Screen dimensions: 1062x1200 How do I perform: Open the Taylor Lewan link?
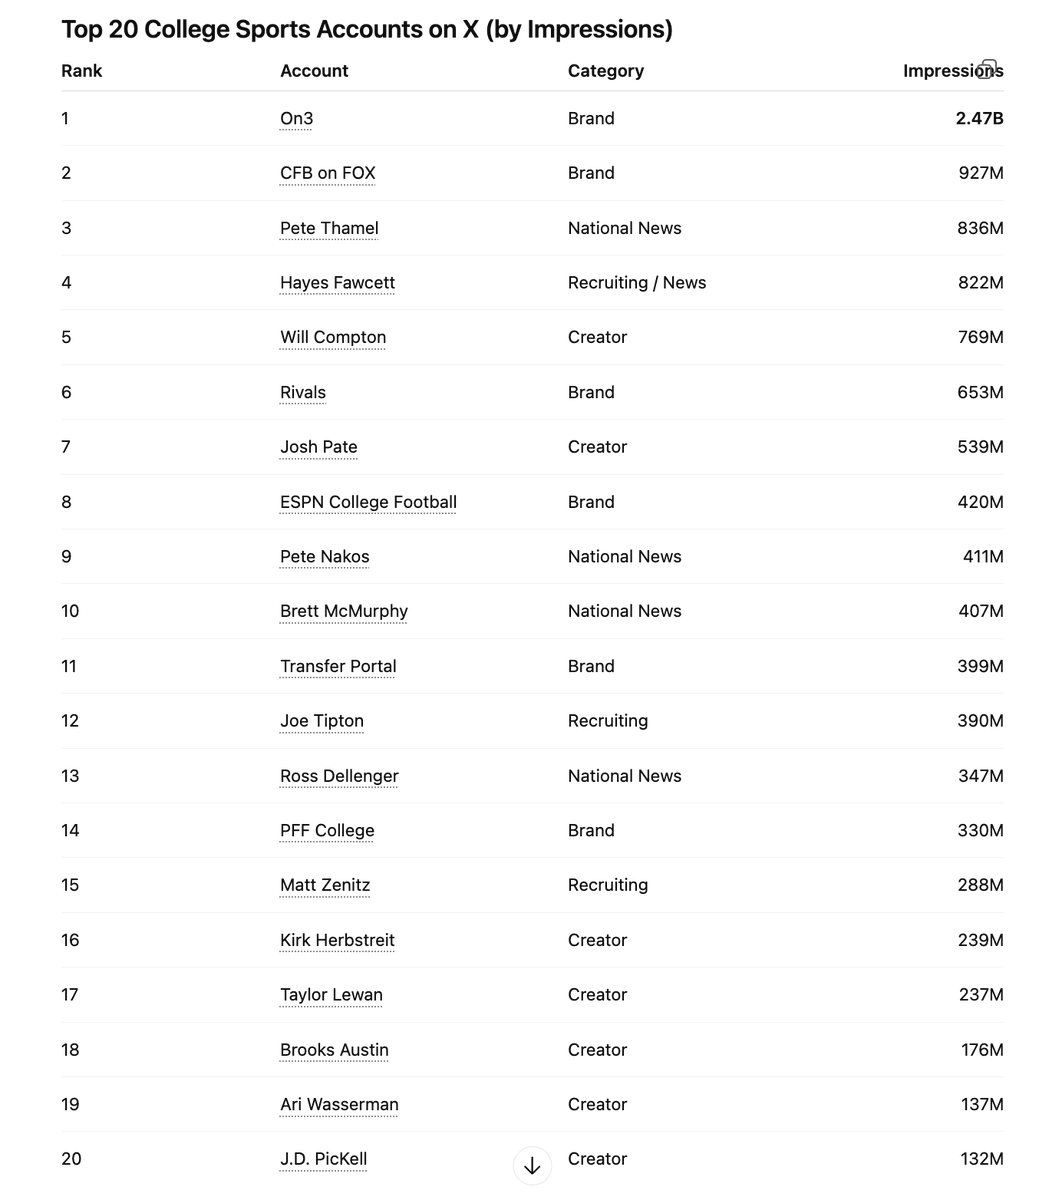tap(331, 995)
